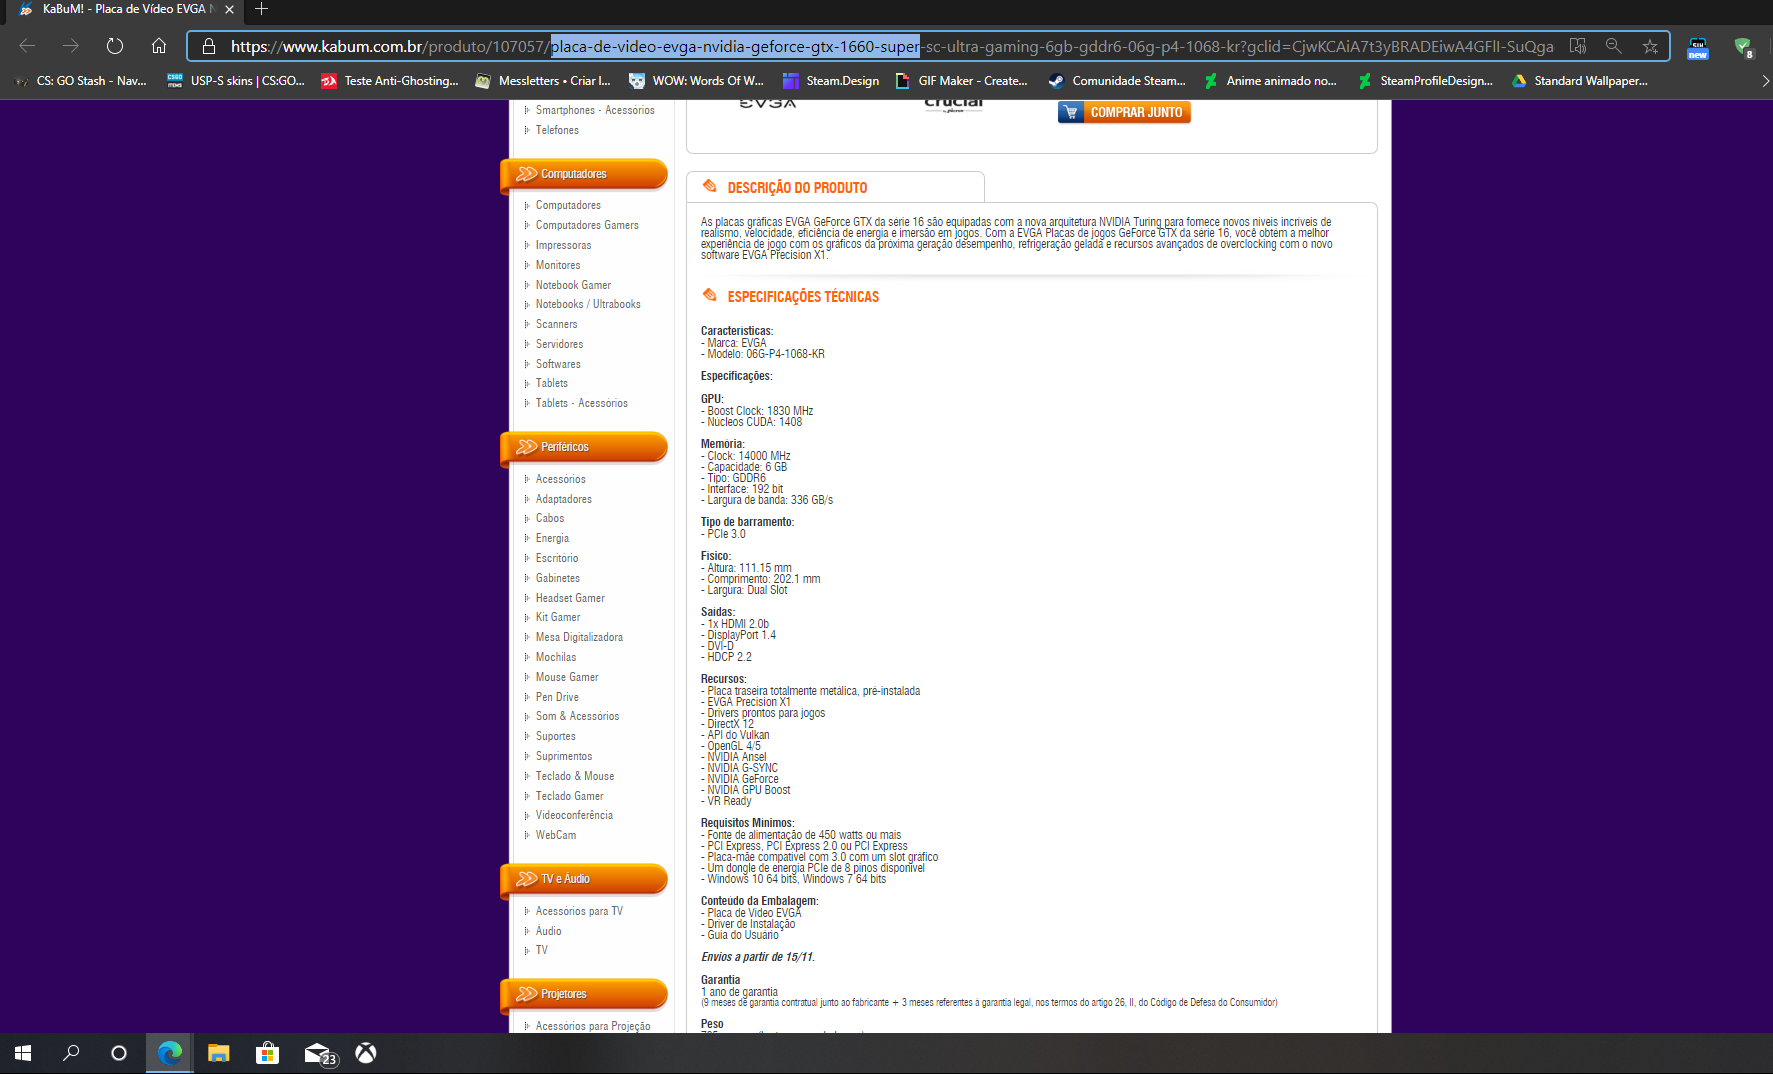Open Mouse Gamer category link
Viewport: 1773px width, 1074px height.
pyautogui.click(x=567, y=677)
